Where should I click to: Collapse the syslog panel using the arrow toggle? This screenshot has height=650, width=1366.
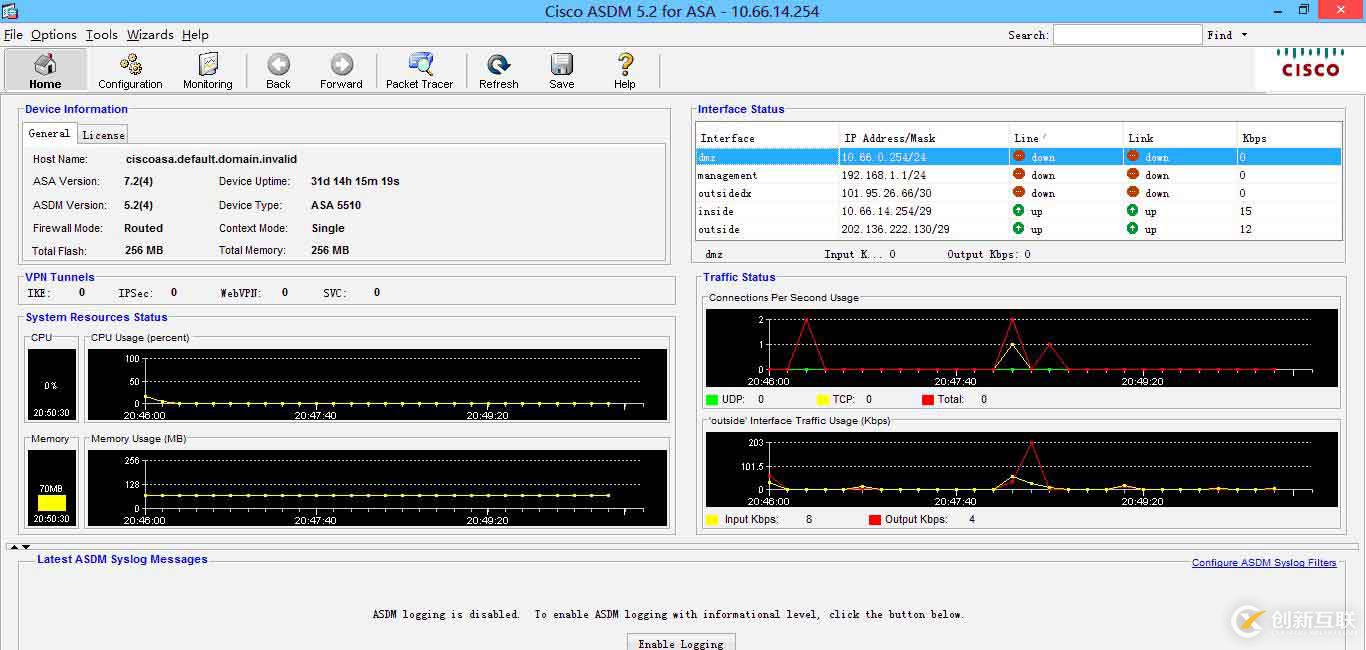[x=26, y=547]
